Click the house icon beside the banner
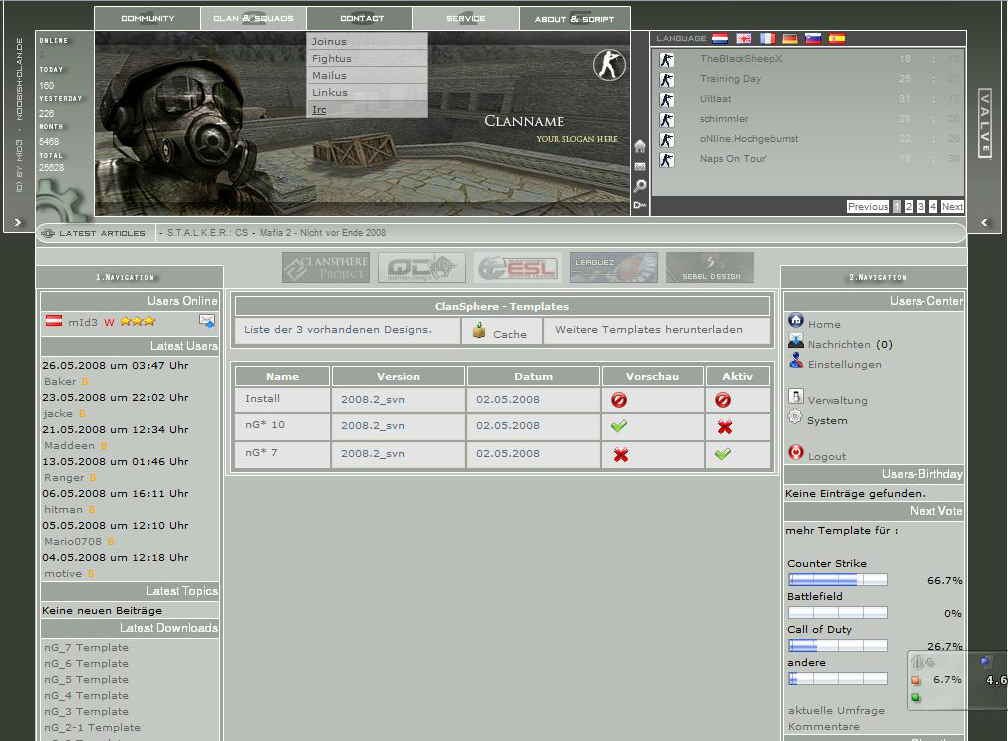Viewport: 1008px width, 741px height. click(x=640, y=146)
